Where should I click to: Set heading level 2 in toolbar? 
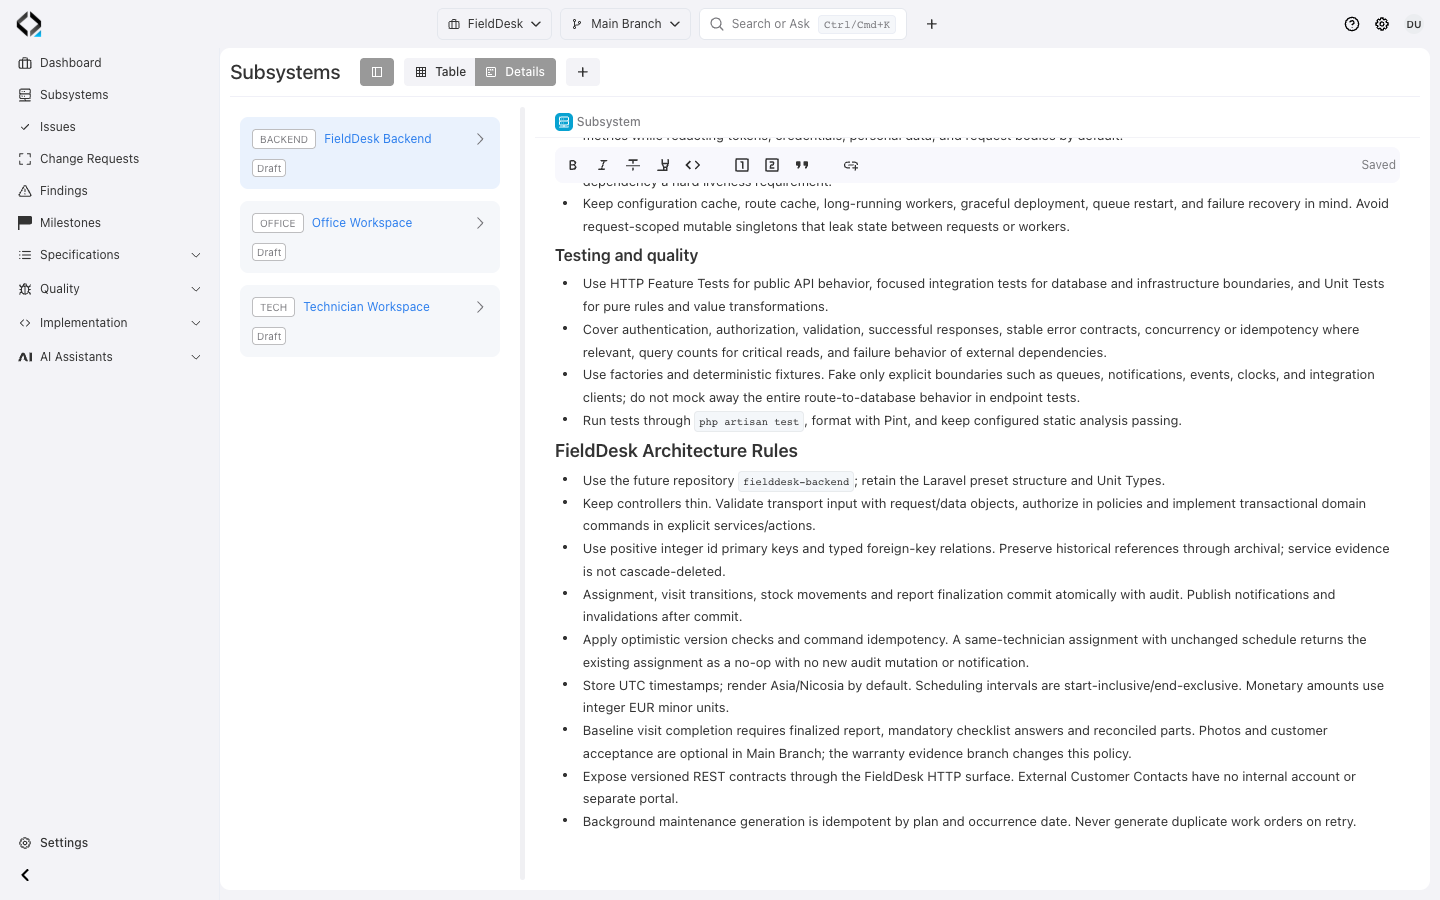(772, 165)
